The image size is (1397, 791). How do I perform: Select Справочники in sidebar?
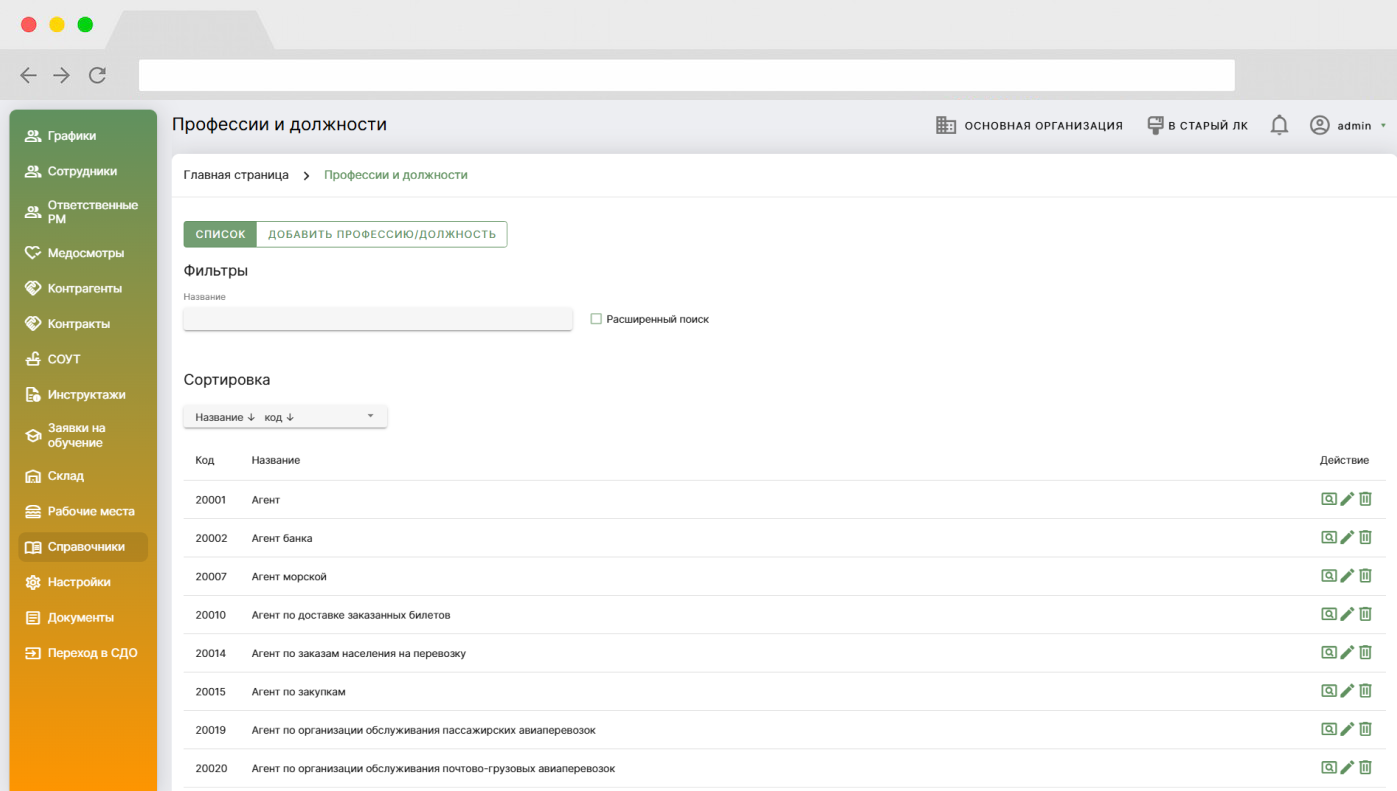pyautogui.click(x=83, y=547)
